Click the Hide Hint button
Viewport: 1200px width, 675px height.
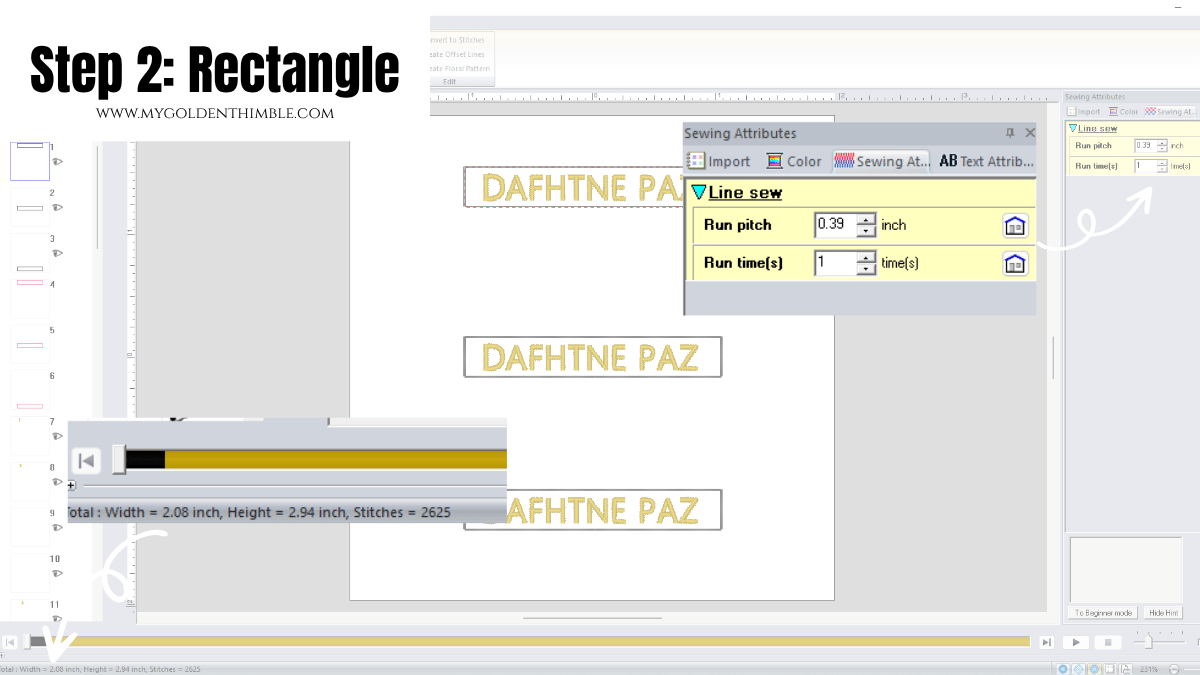pyautogui.click(x=1162, y=612)
